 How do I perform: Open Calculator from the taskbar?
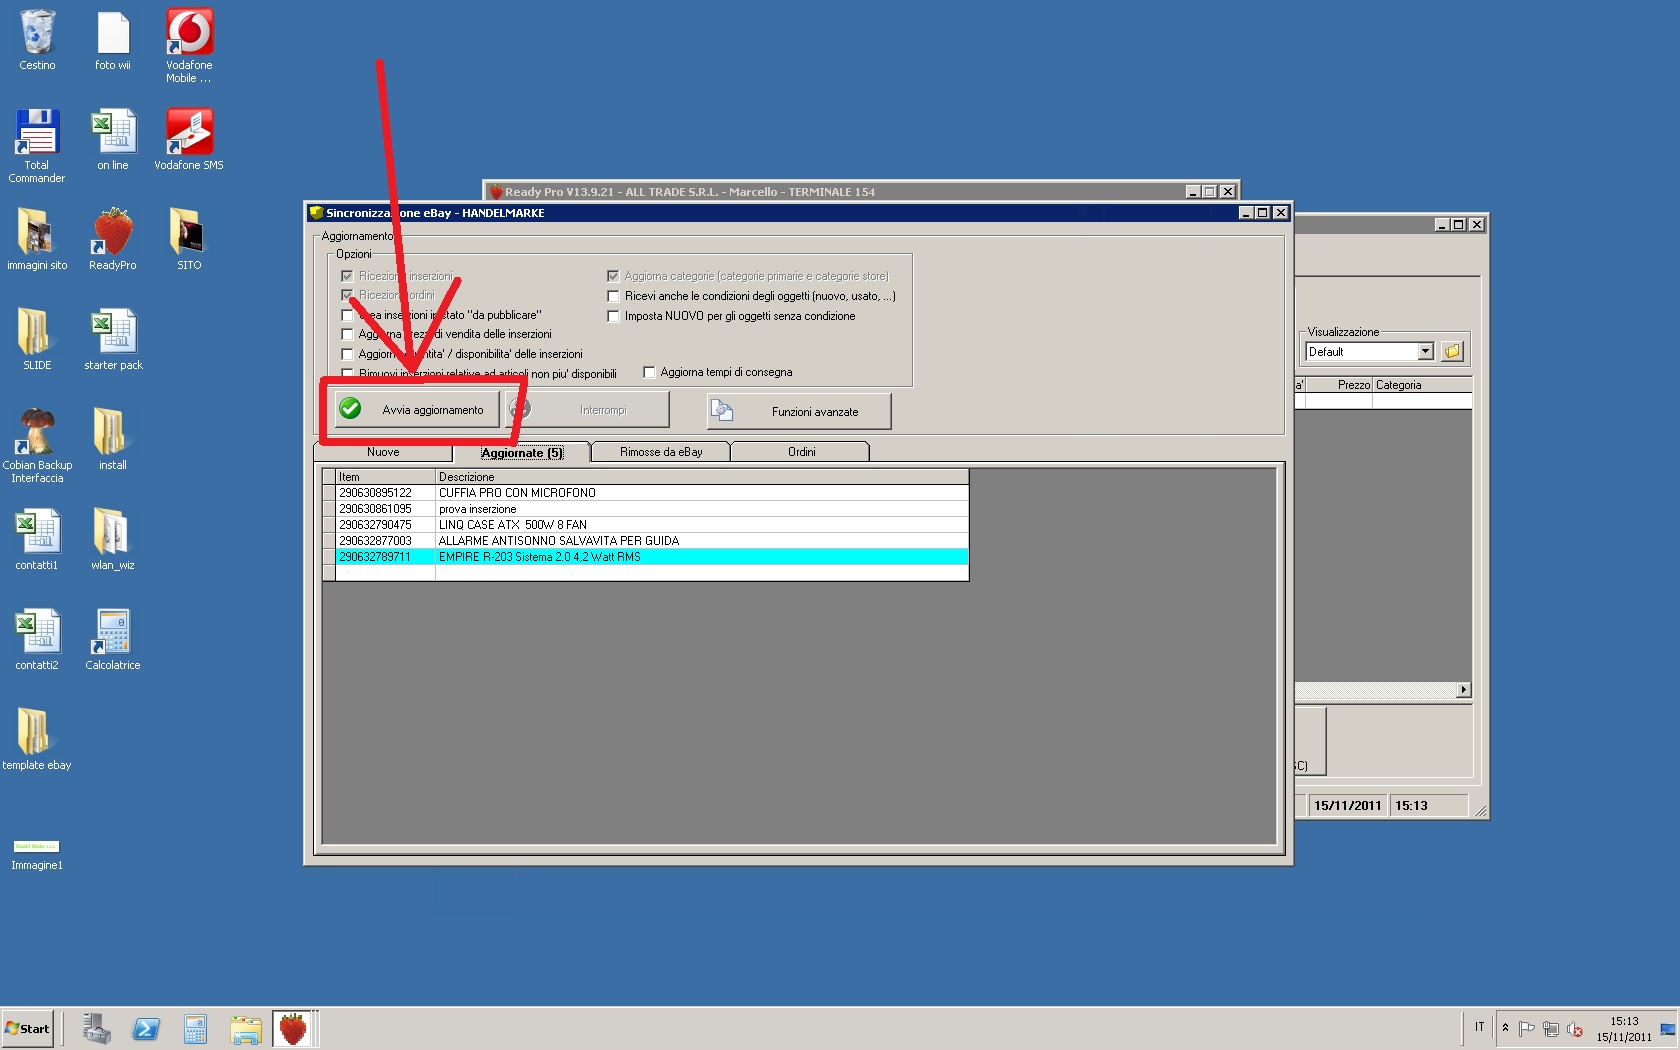click(x=195, y=1028)
